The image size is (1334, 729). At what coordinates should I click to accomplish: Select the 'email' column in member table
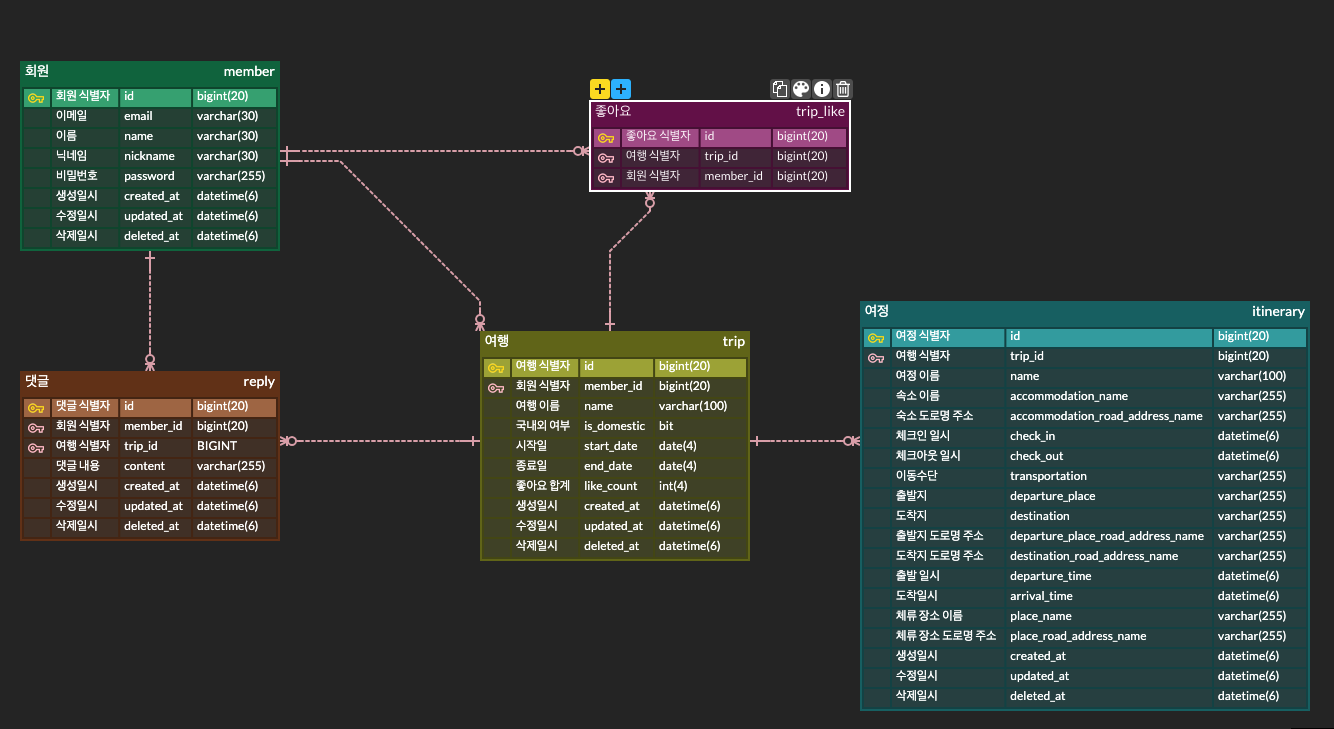pyautogui.click(x=138, y=116)
